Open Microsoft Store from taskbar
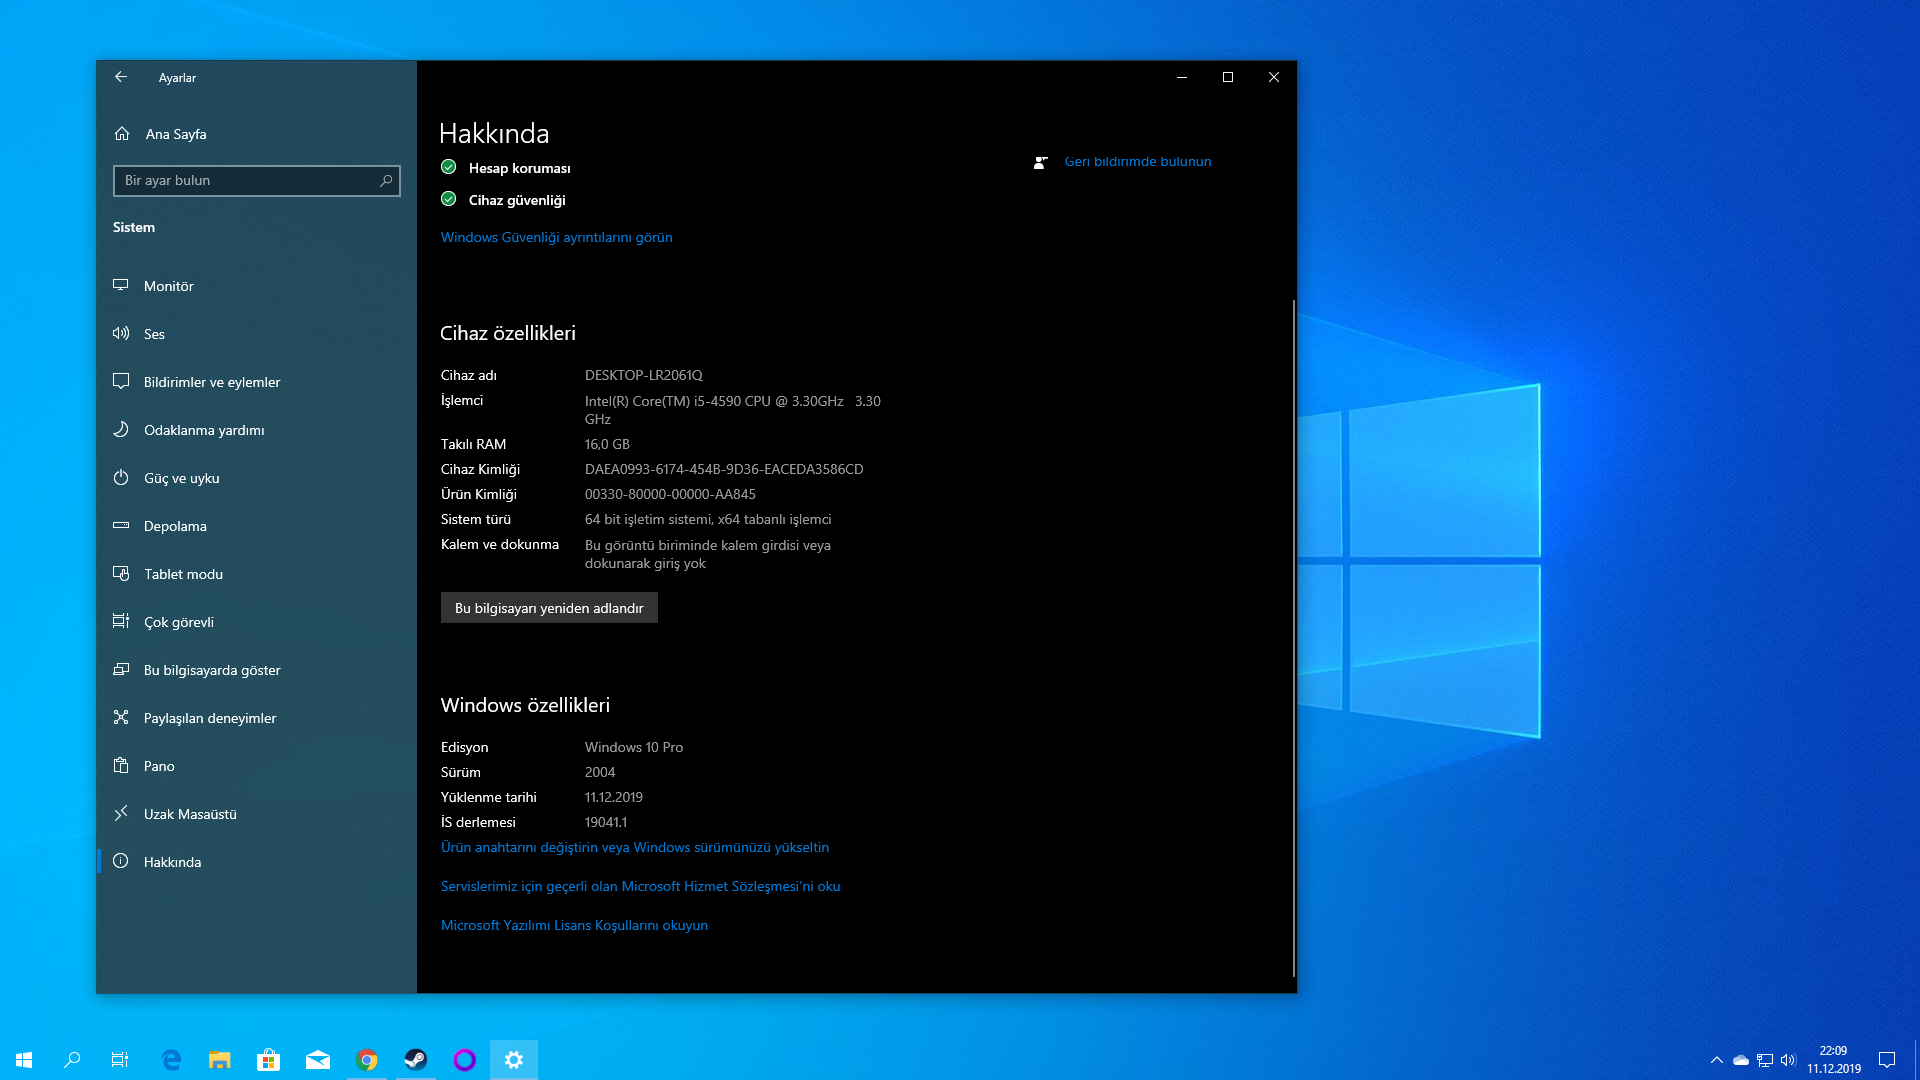Screen dimensions: 1920x1080 pos(269,1060)
